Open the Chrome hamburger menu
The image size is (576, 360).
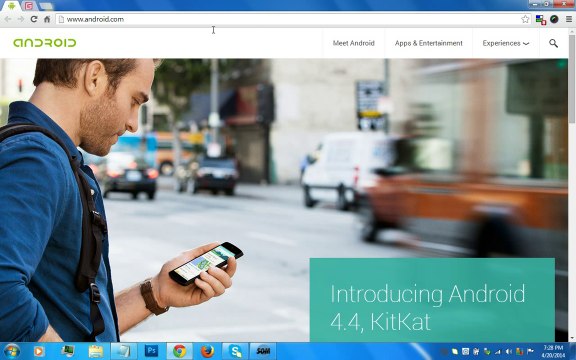[569, 19]
